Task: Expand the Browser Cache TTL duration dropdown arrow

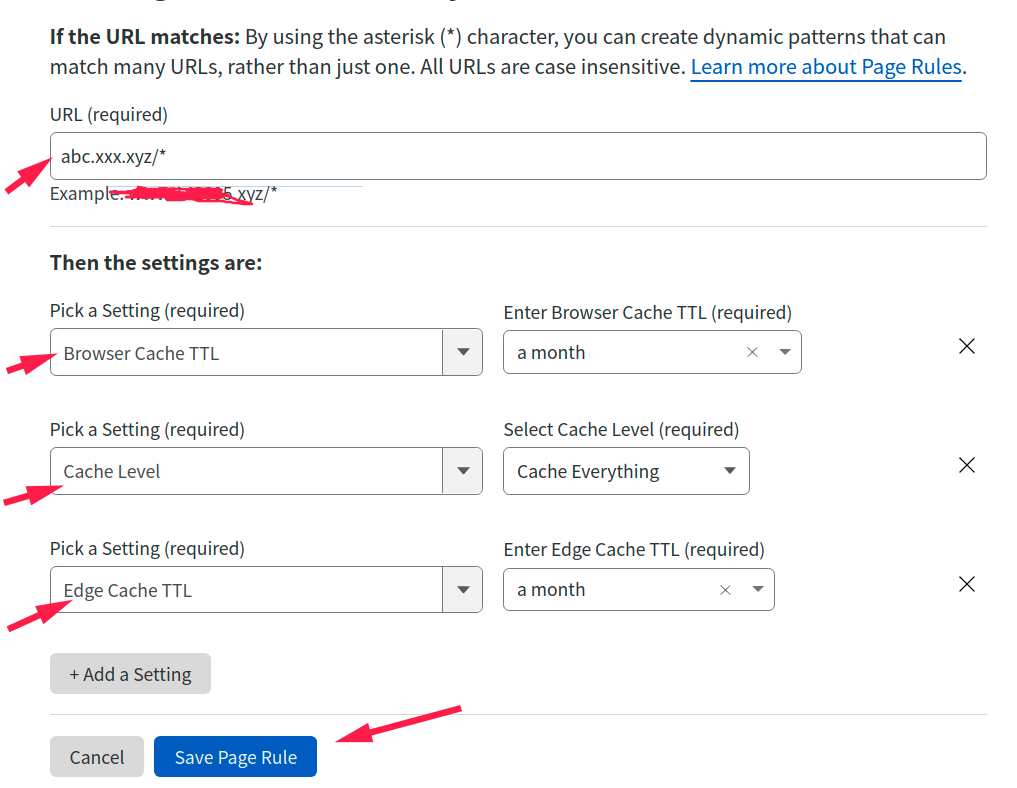Action: tap(785, 352)
